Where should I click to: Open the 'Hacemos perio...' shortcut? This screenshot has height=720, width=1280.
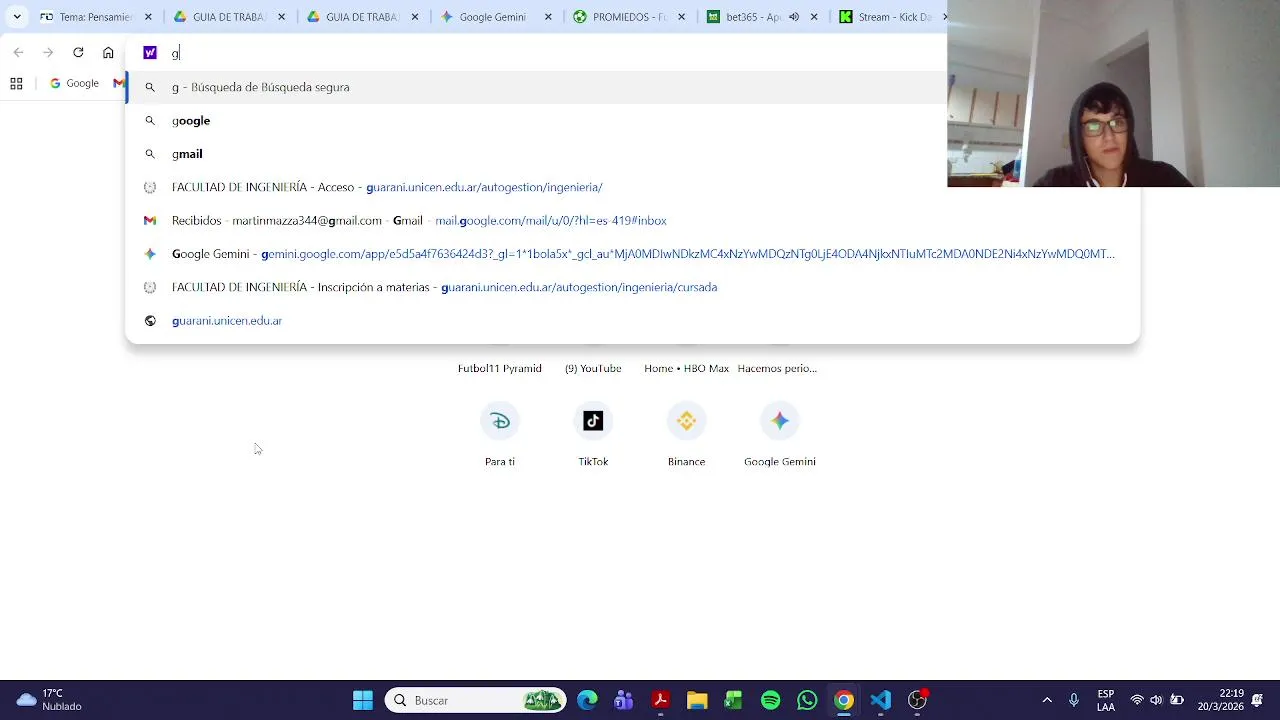(777, 369)
